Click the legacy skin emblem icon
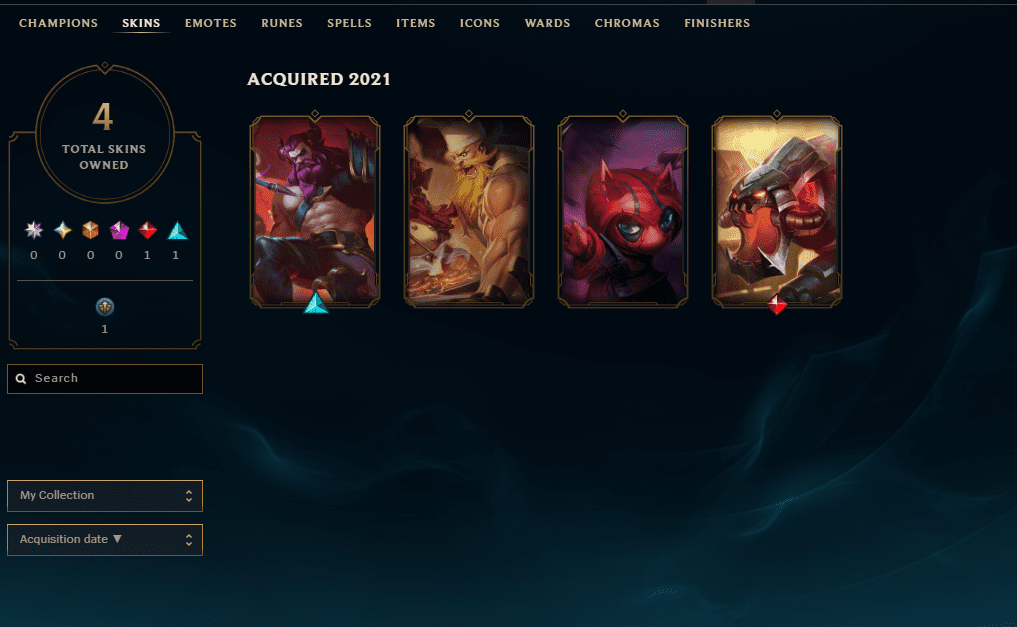This screenshot has width=1017, height=627. [x=104, y=307]
